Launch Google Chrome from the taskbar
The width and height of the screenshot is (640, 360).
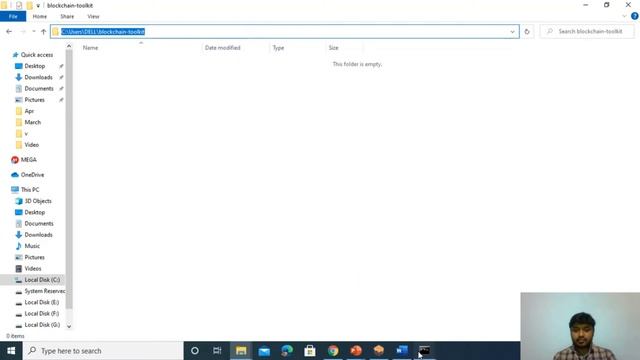point(333,351)
